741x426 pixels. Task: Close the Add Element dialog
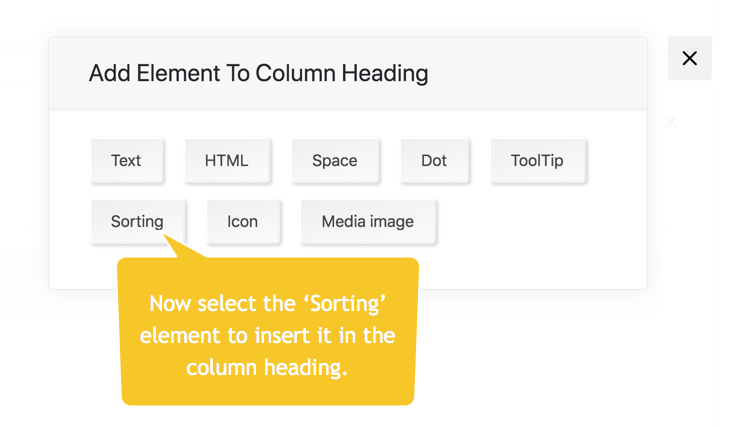(689, 58)
